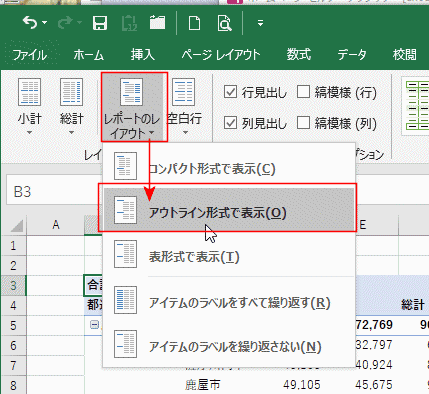Choose アウトライン形式で表示(O)

tap(229, 210)
